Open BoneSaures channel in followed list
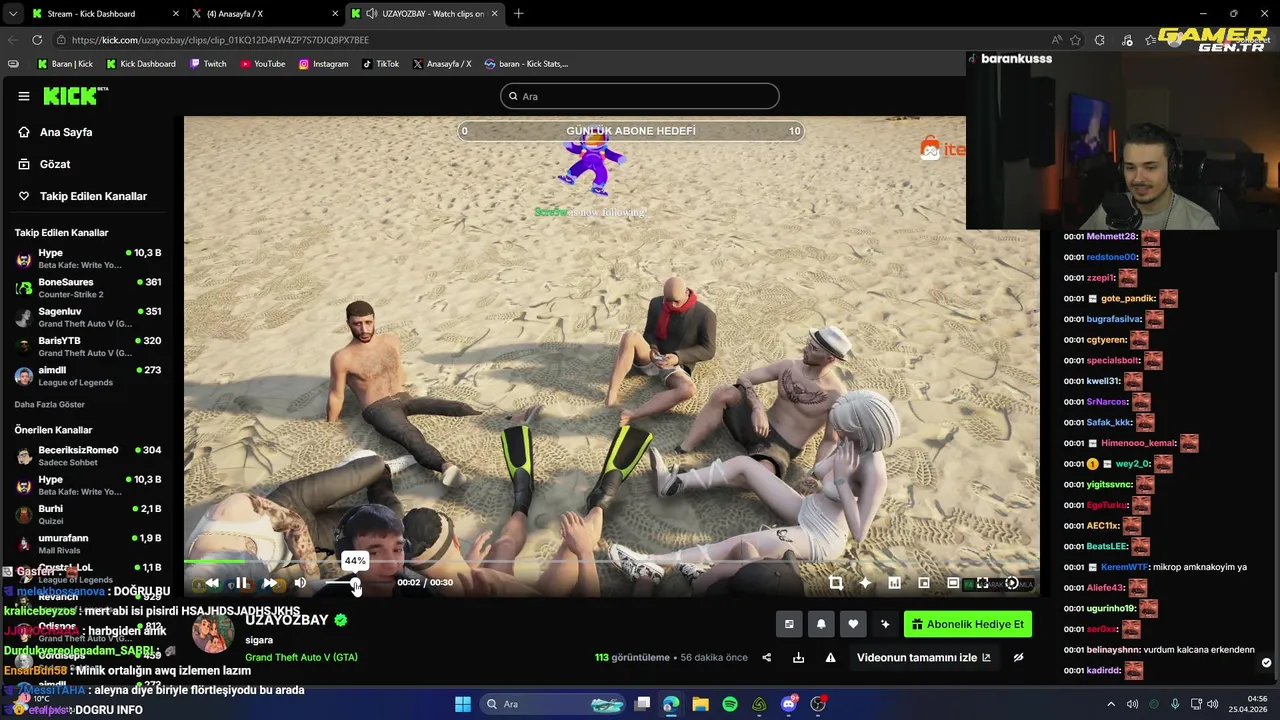1280x720 pixels. (x=87, y=288)
